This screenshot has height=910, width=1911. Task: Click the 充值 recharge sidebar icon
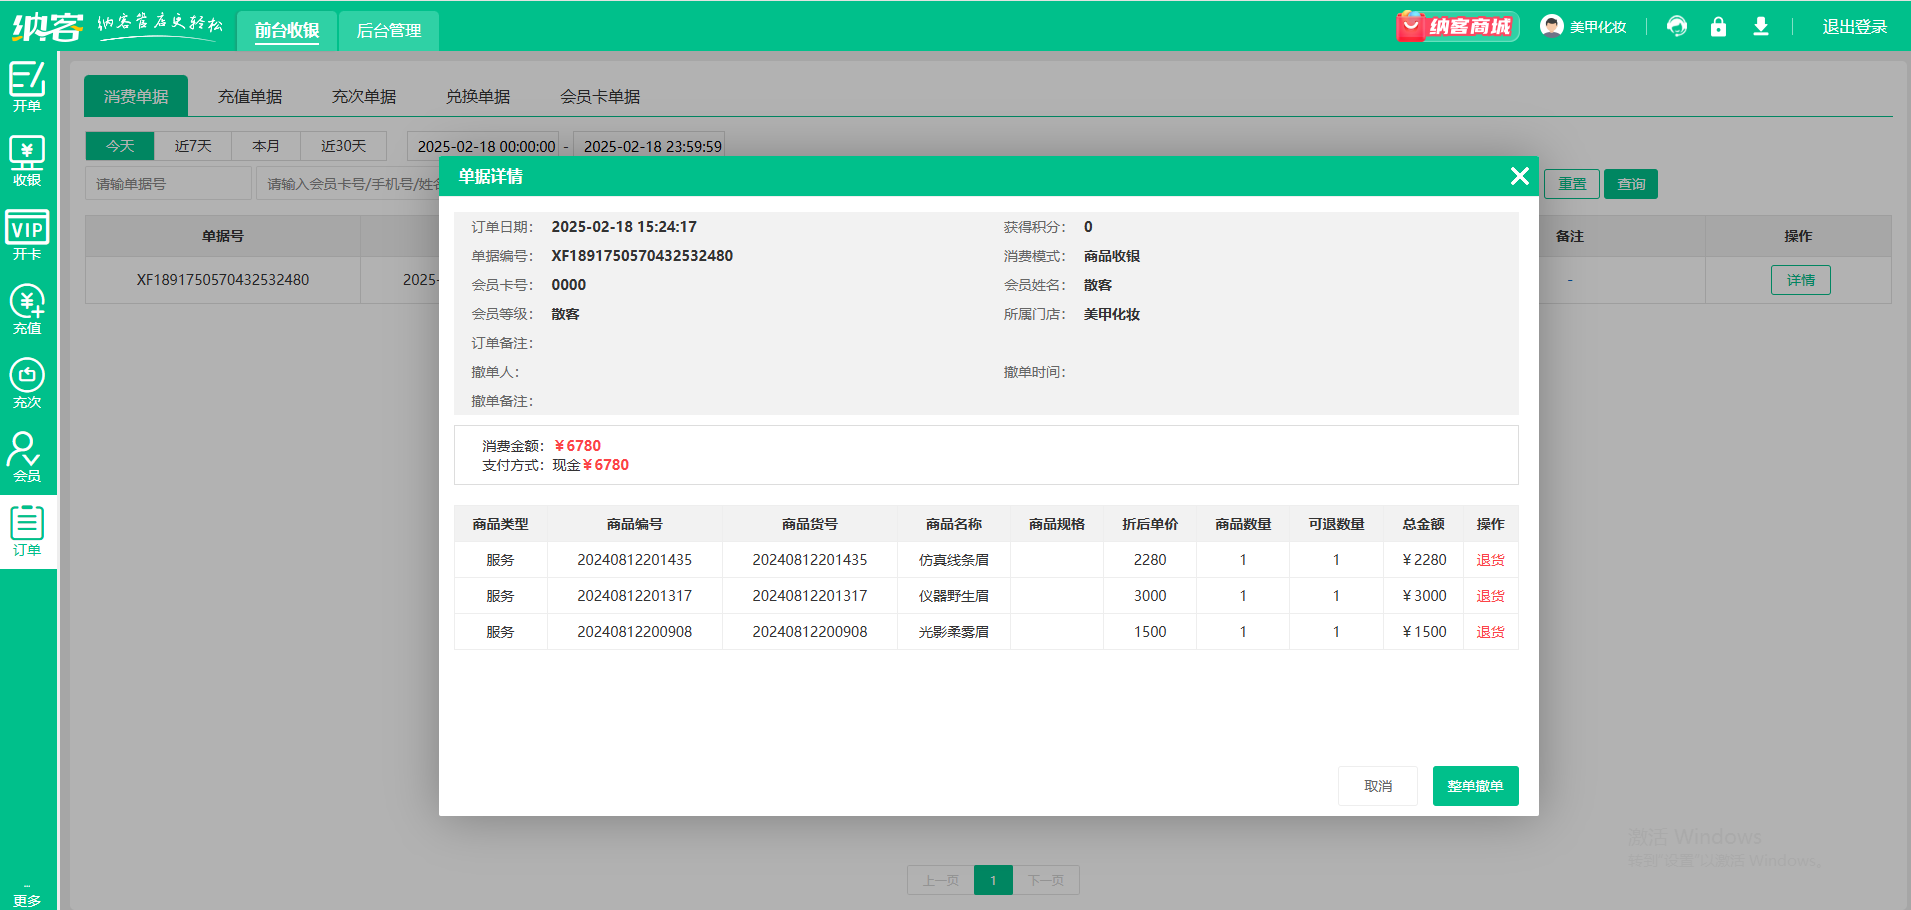click(x=27, y=309)
